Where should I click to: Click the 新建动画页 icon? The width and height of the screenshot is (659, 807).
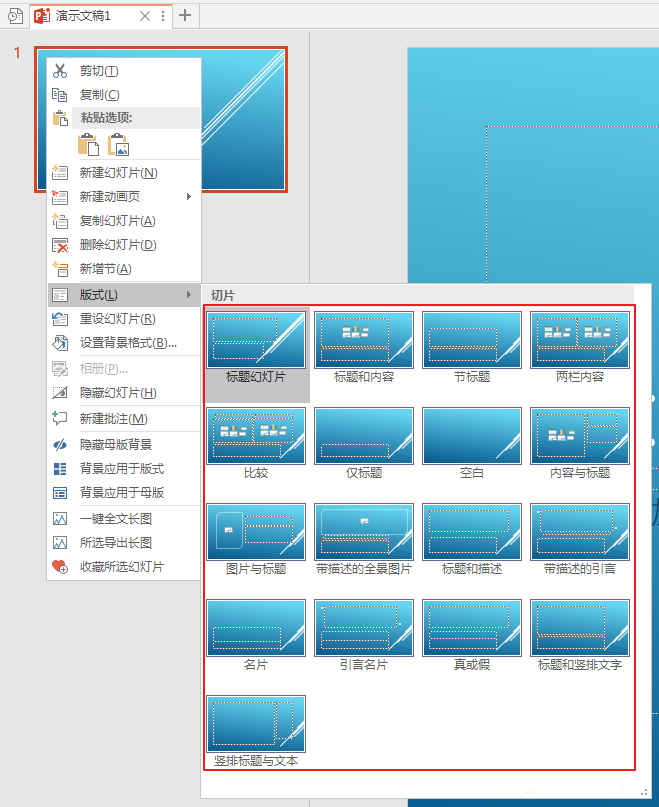tap(60, 197)
